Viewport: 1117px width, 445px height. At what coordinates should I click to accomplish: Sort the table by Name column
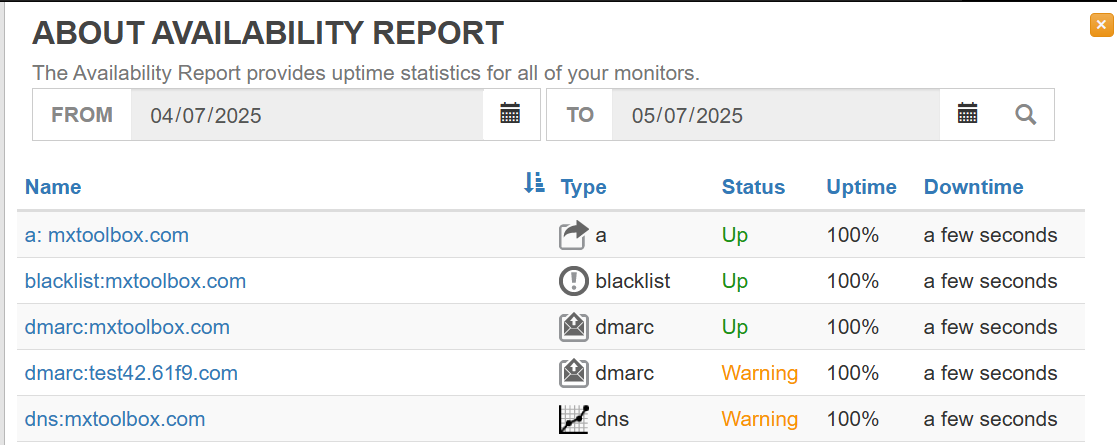(53, 187)
